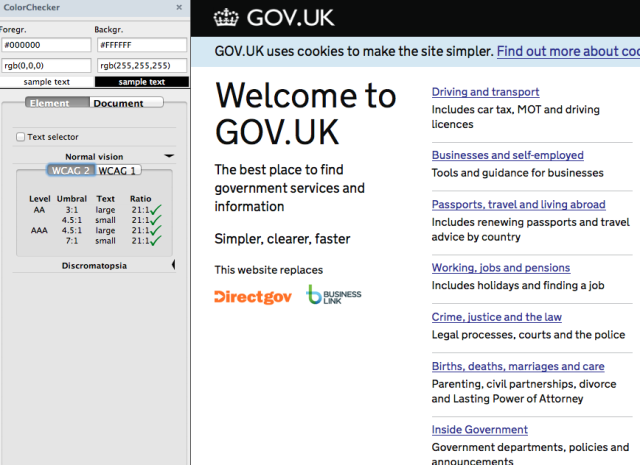This screenshot has height=465, width=640.
Task: Click the AAA small 7:1 green checkmark
Action: 156,241
